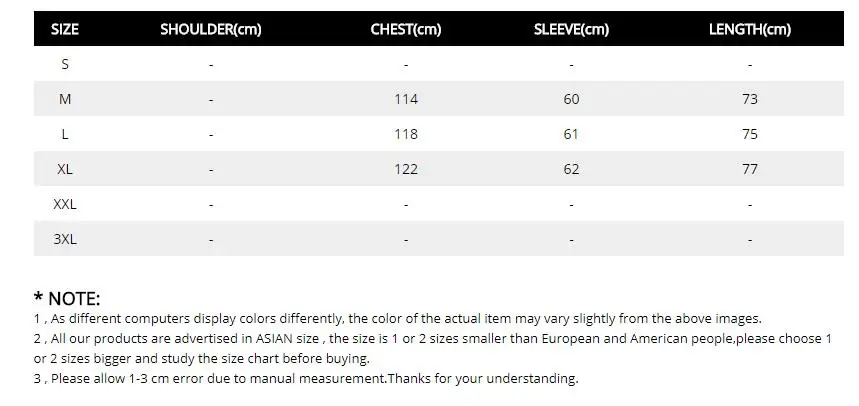Select the L size row label

[x=65, y=134]
